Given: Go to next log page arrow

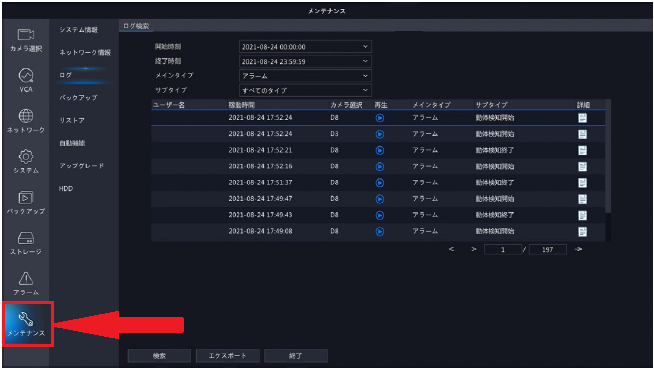Looking at the screenshot, I should point(473,249).
